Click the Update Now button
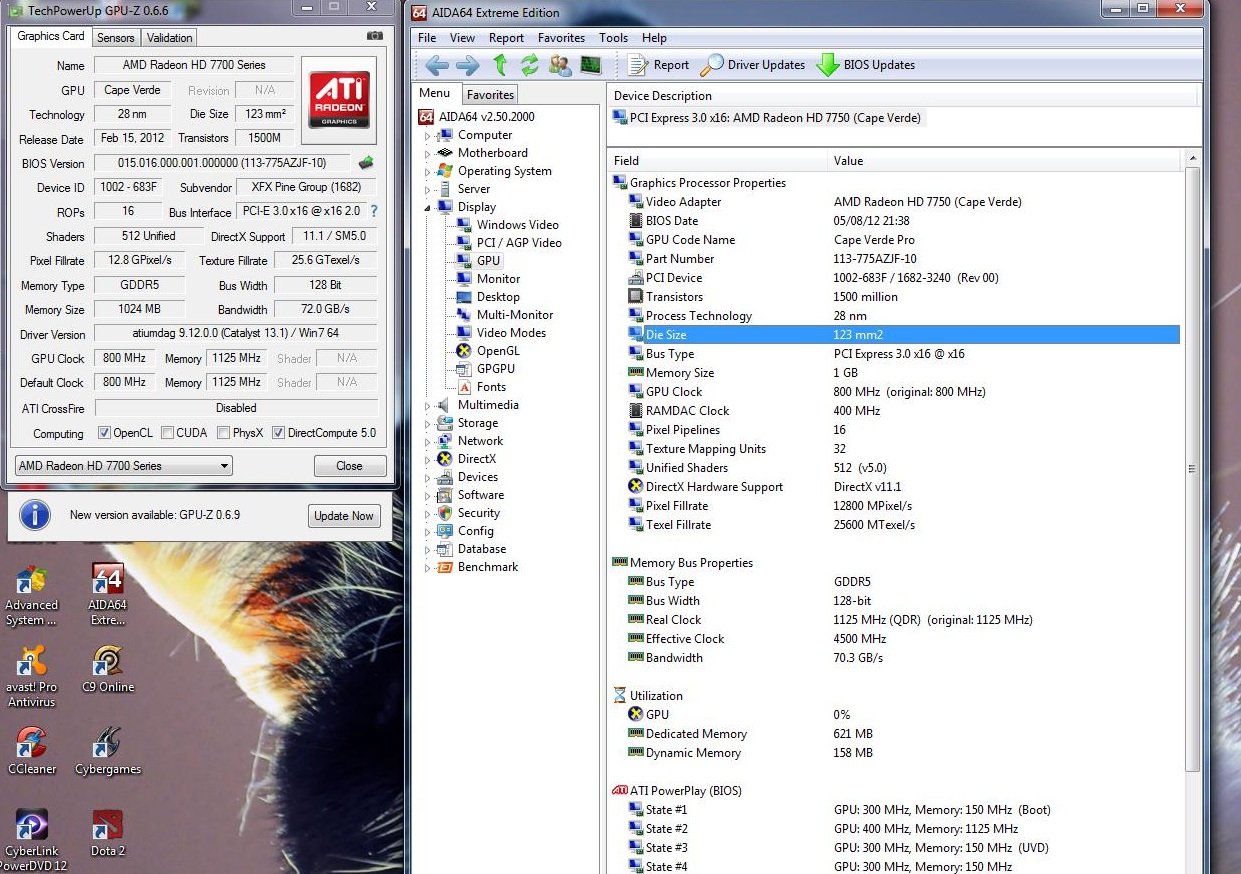The height and width of the screenshot is (874, 1241). click(x=343, y=516)
